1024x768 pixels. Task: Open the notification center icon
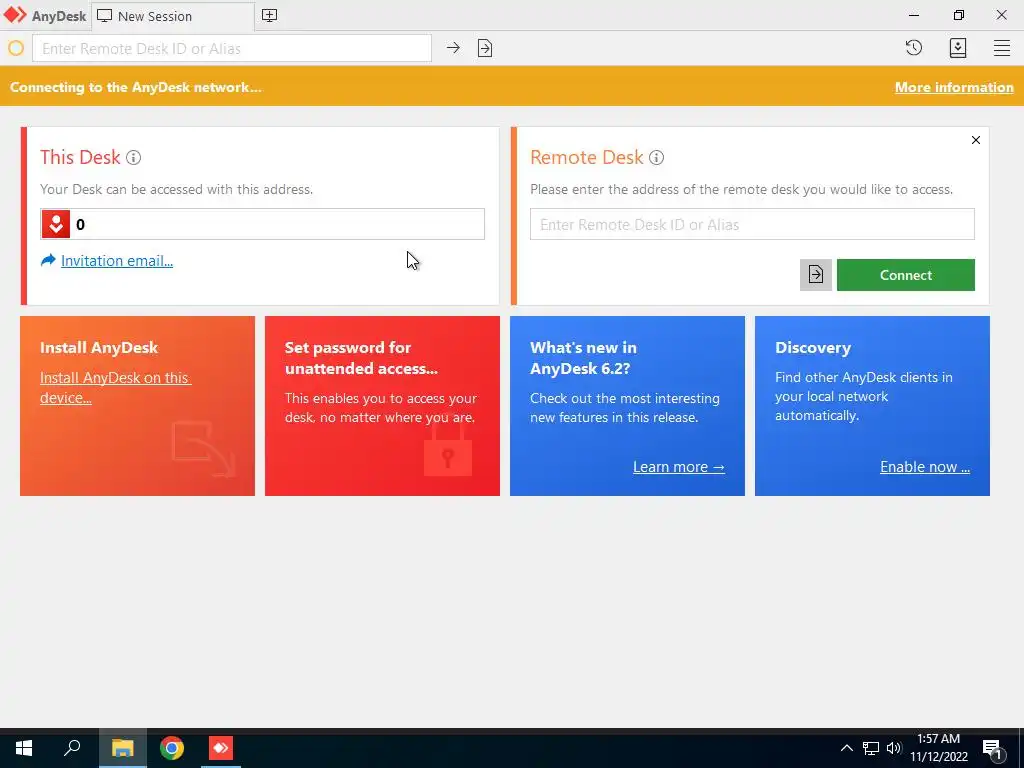(x=992, y=749)
